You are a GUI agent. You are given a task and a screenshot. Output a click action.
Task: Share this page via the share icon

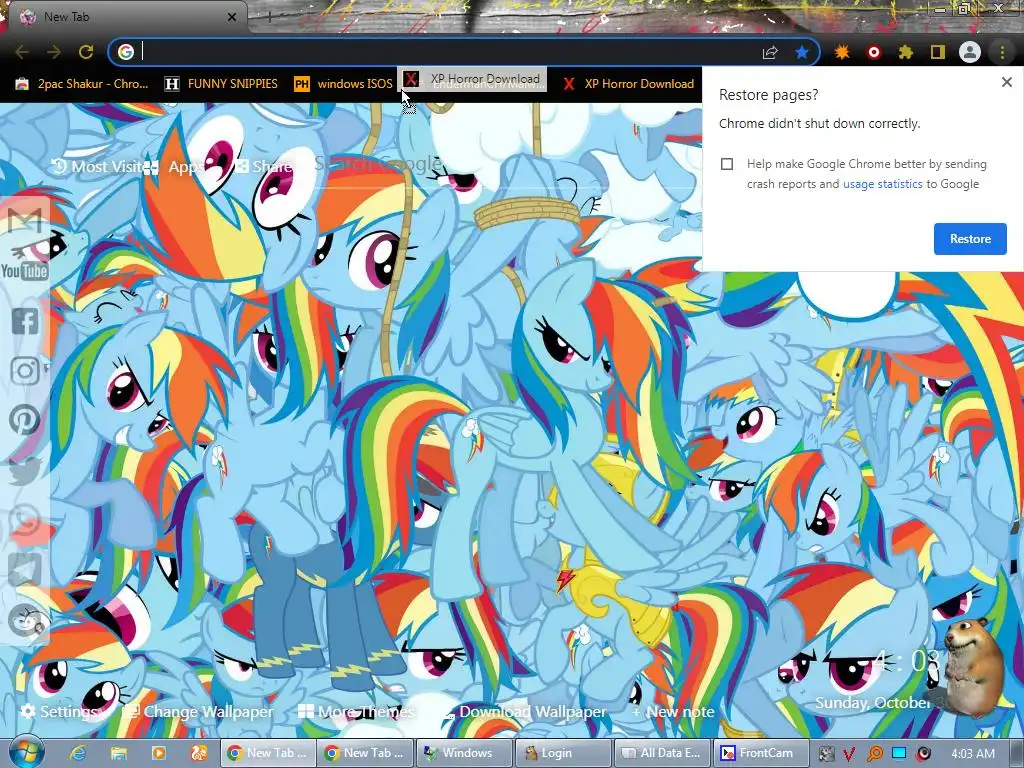[770, 52]
